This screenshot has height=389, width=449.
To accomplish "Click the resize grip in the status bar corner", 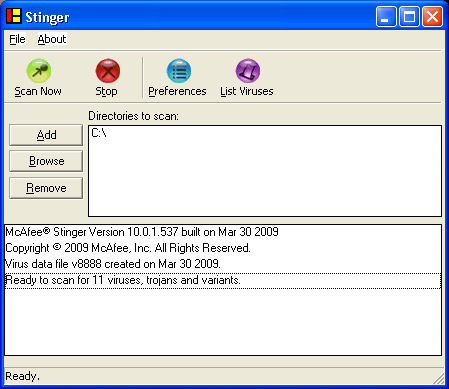I will coord(439,378).
